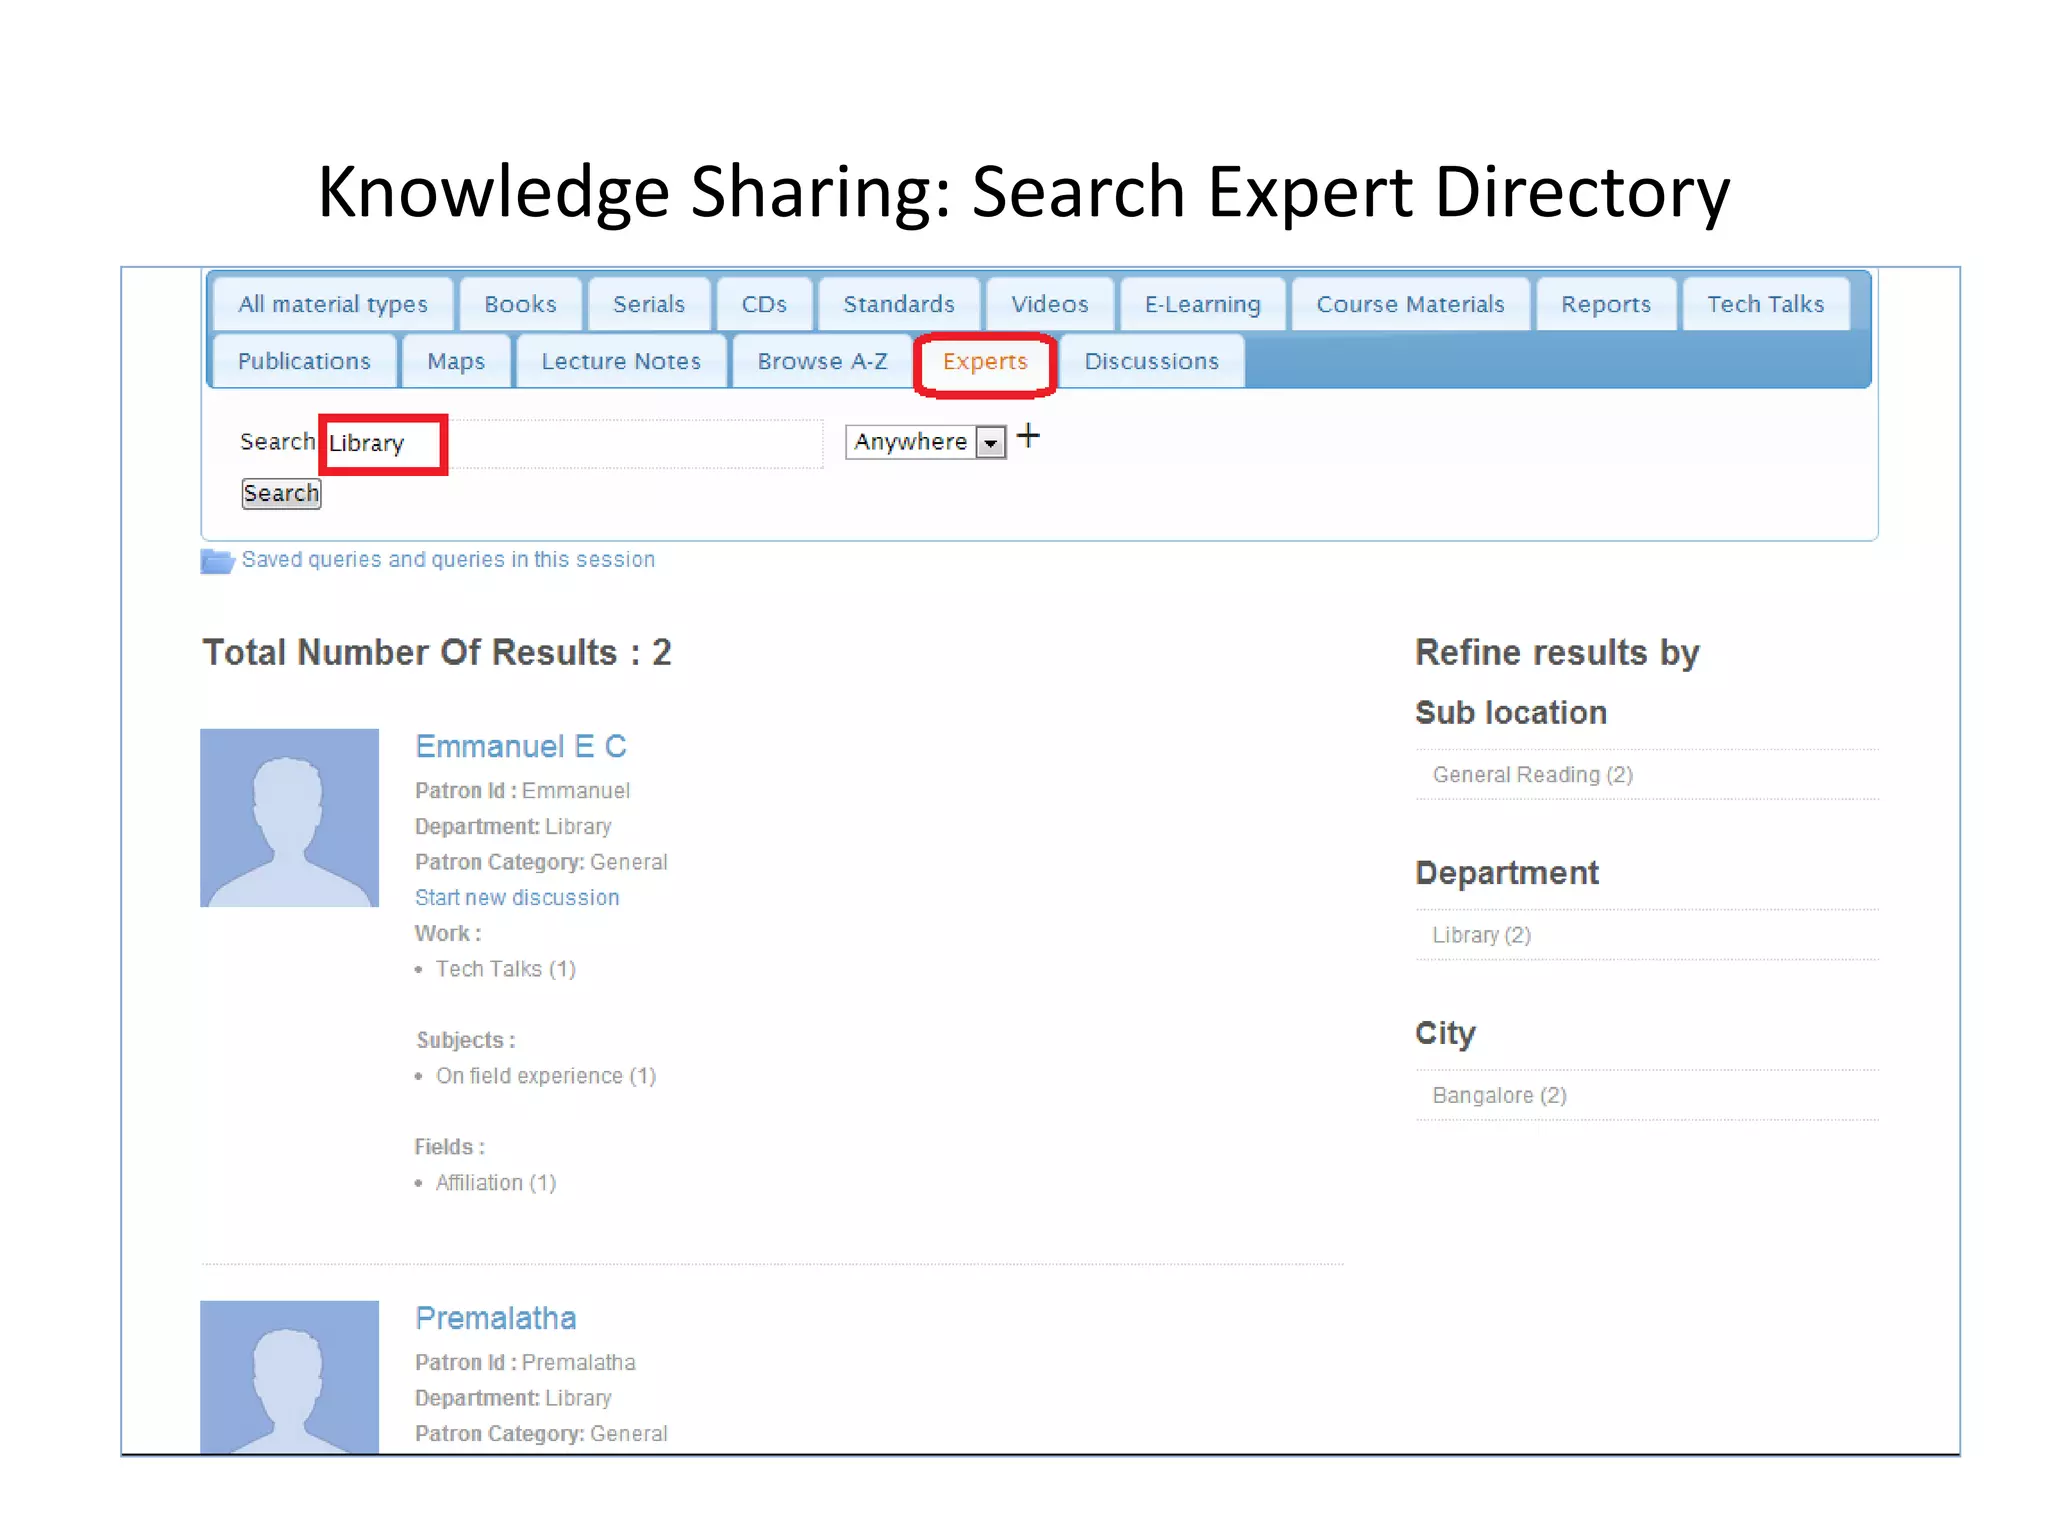Click the Department facet heading
The image size is (2048, 1536).
coord(1507,873)
